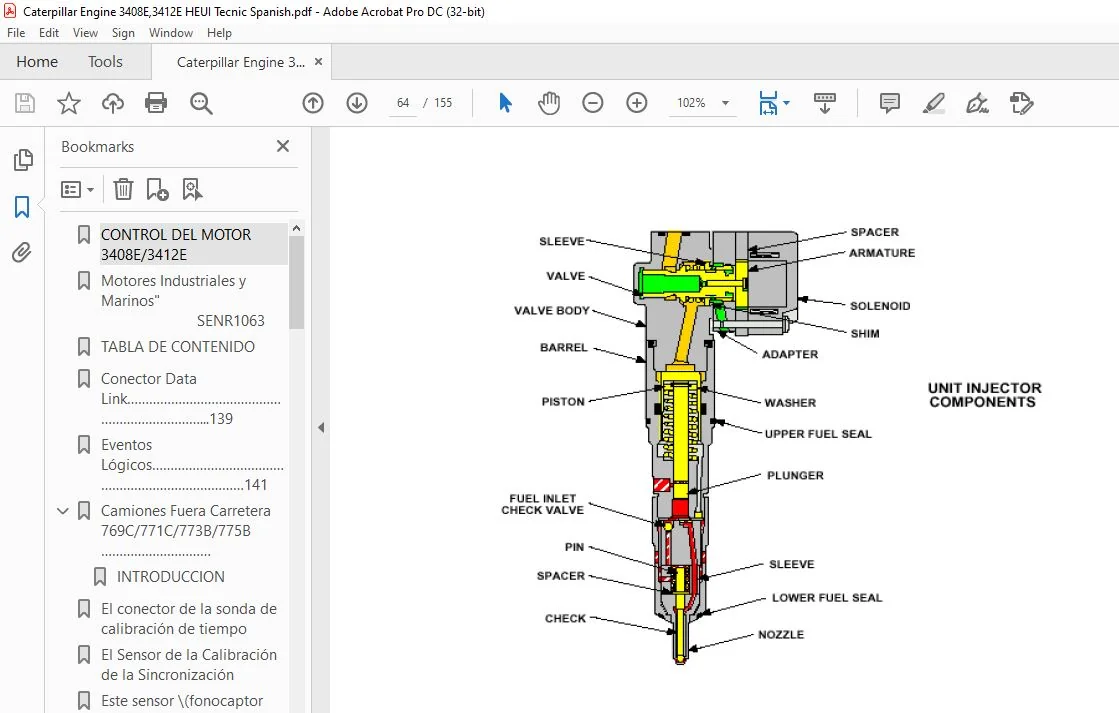Open the page display options dropdown arrow

(786, 103)
